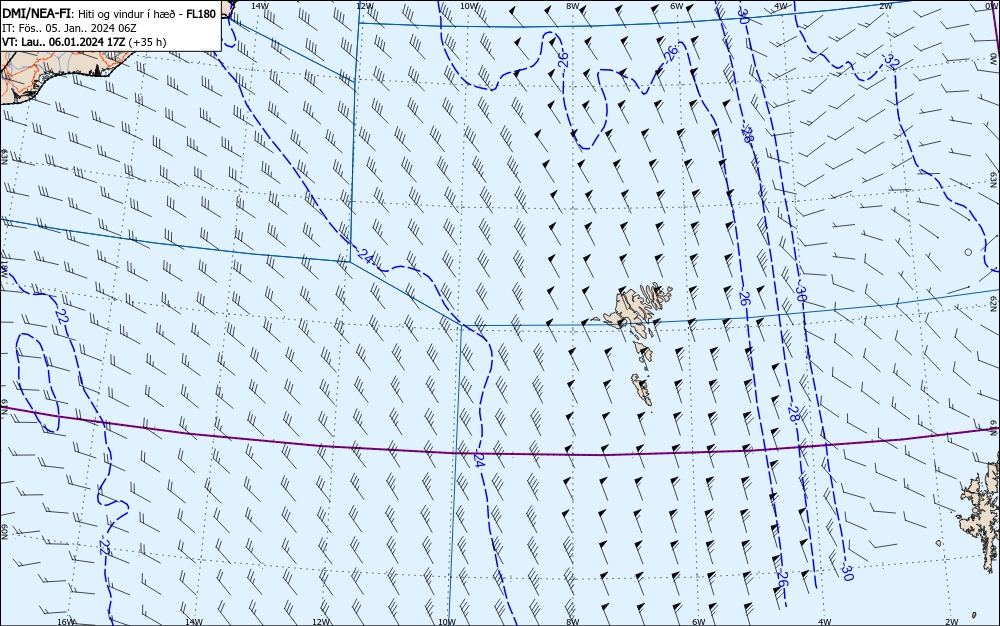Click the '6W' longitude label on the top edge
Viewport: 1000px width, 626px height.
point(677,5)
